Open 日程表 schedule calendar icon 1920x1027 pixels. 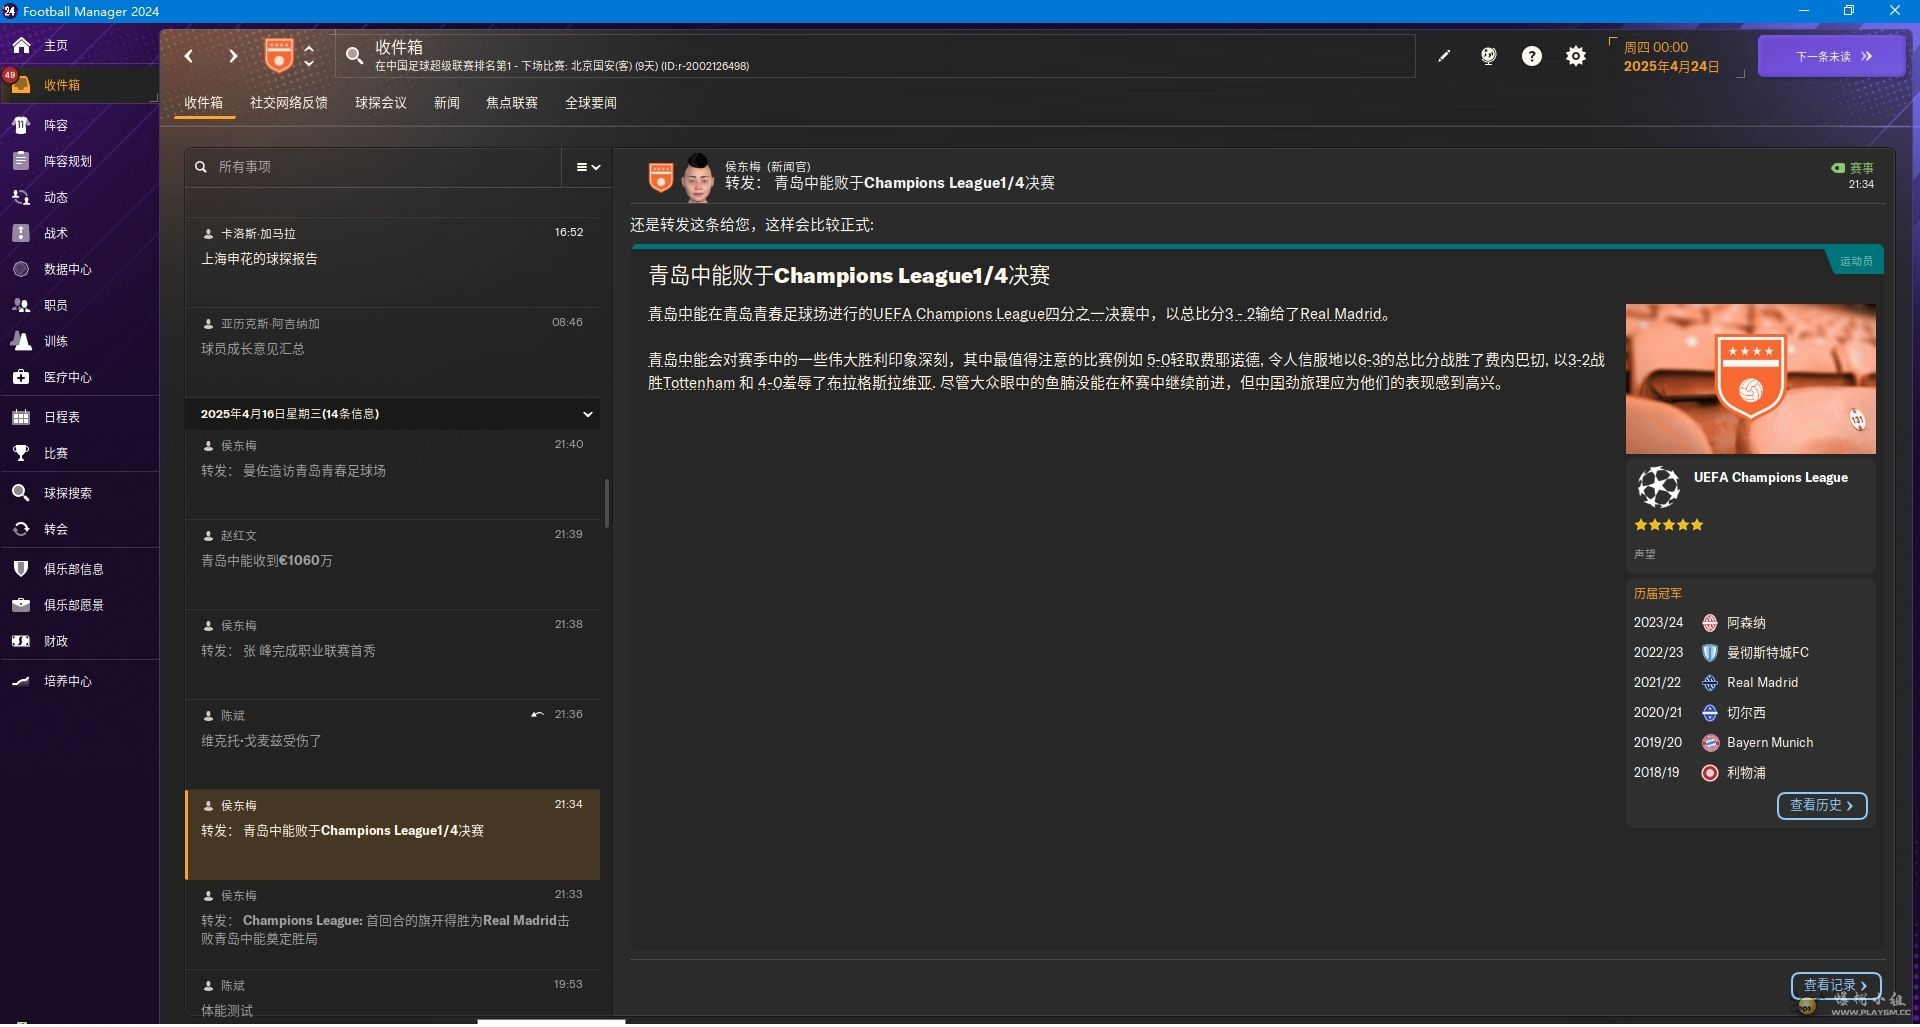pos(21,417)
